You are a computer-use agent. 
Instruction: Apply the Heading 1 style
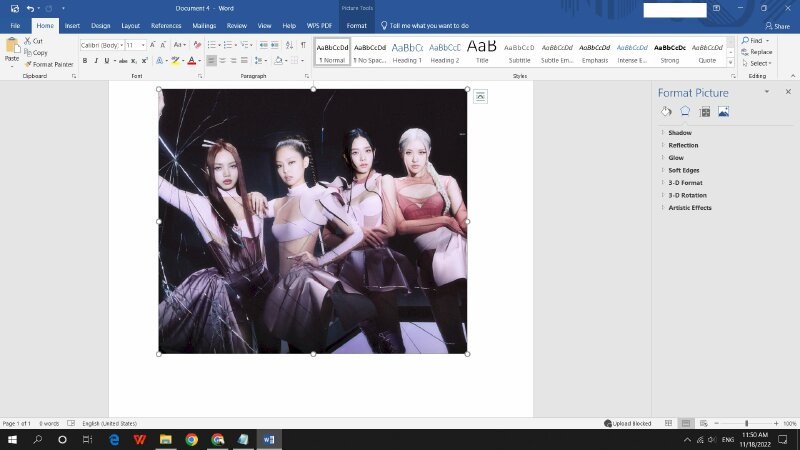click(407, 51)
